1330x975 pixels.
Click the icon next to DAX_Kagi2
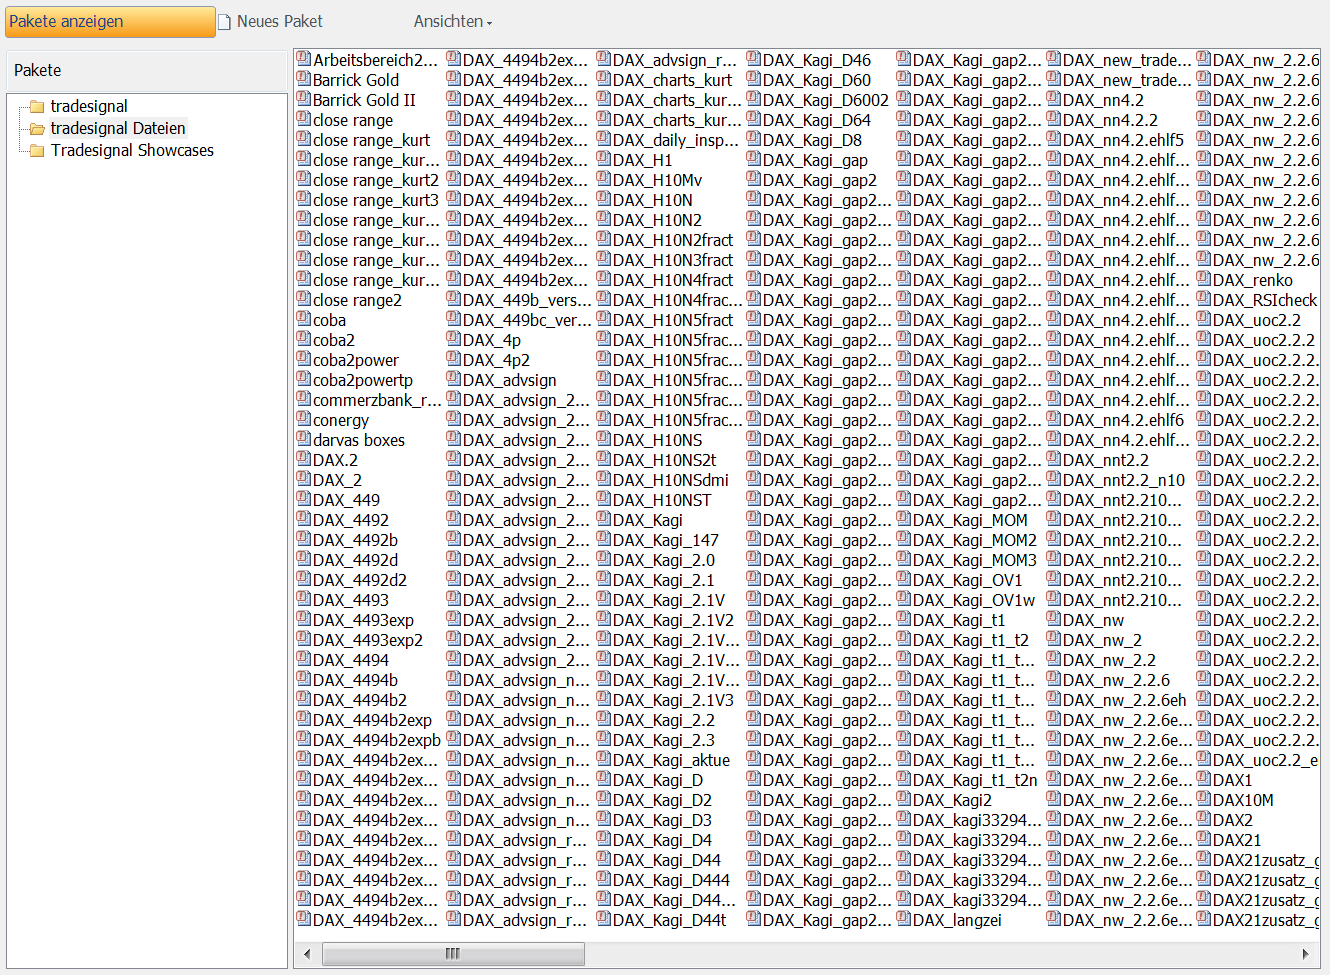[x=904, y=799]
